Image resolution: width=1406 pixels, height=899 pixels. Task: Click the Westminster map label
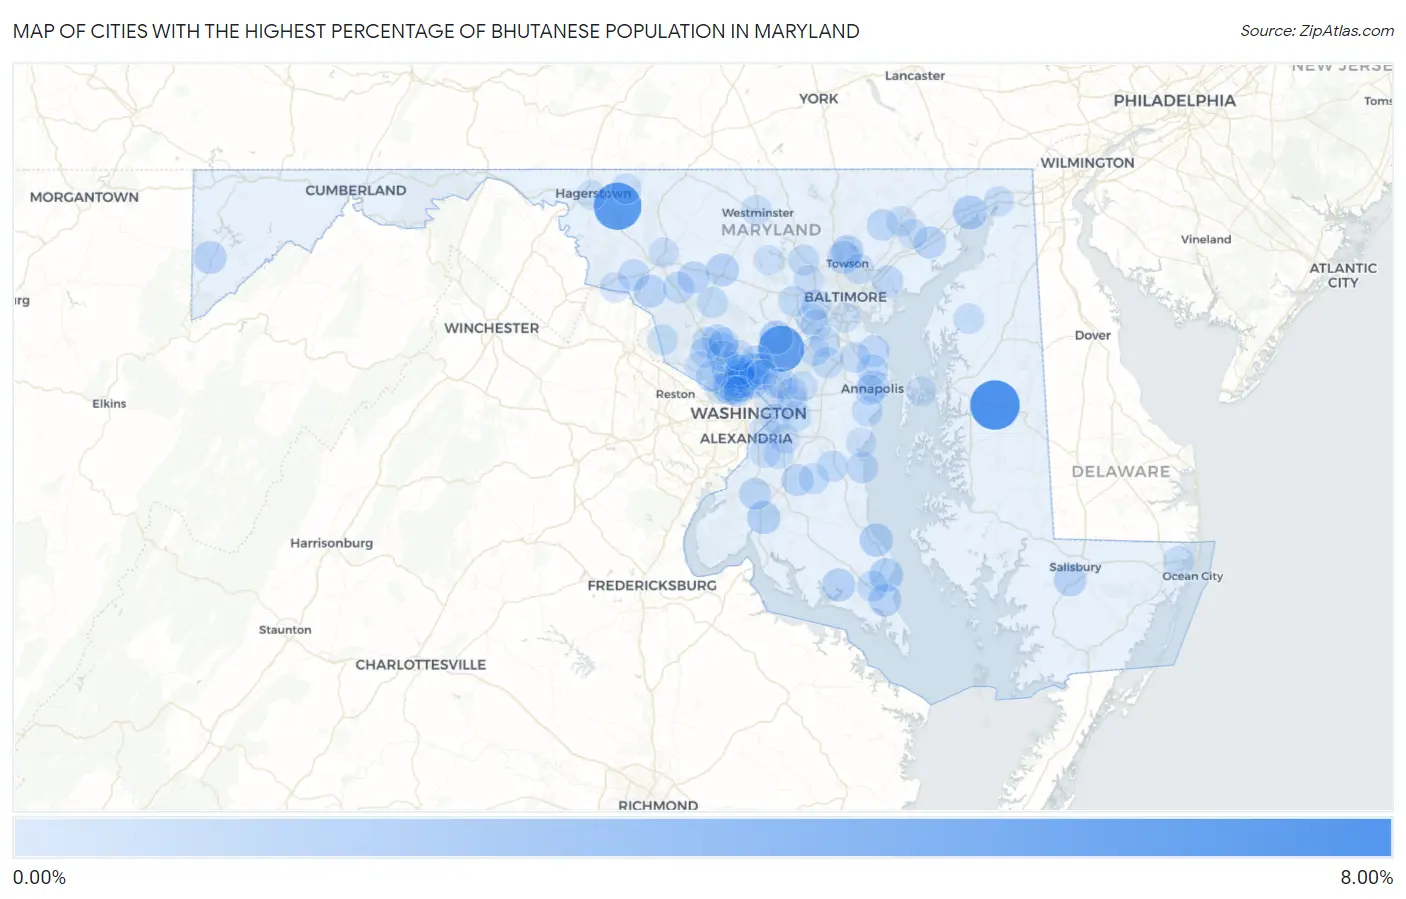click(x=757, y=212)
